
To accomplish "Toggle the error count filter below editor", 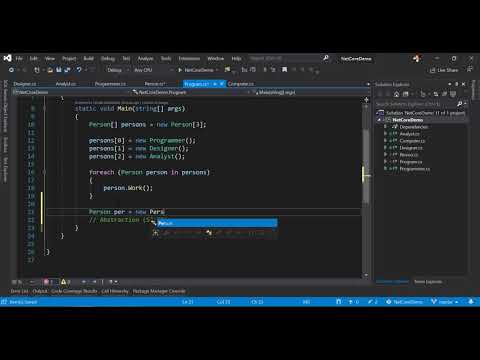I will point(49,282).
